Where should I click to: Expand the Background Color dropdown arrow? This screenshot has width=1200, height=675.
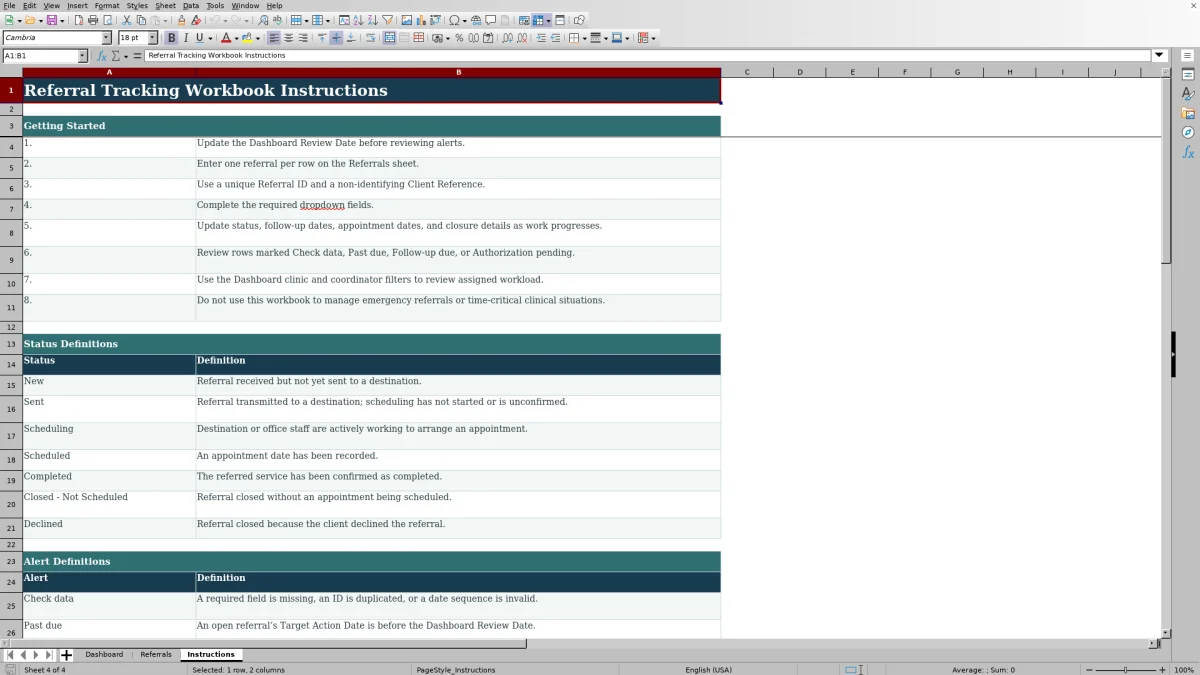258,39
